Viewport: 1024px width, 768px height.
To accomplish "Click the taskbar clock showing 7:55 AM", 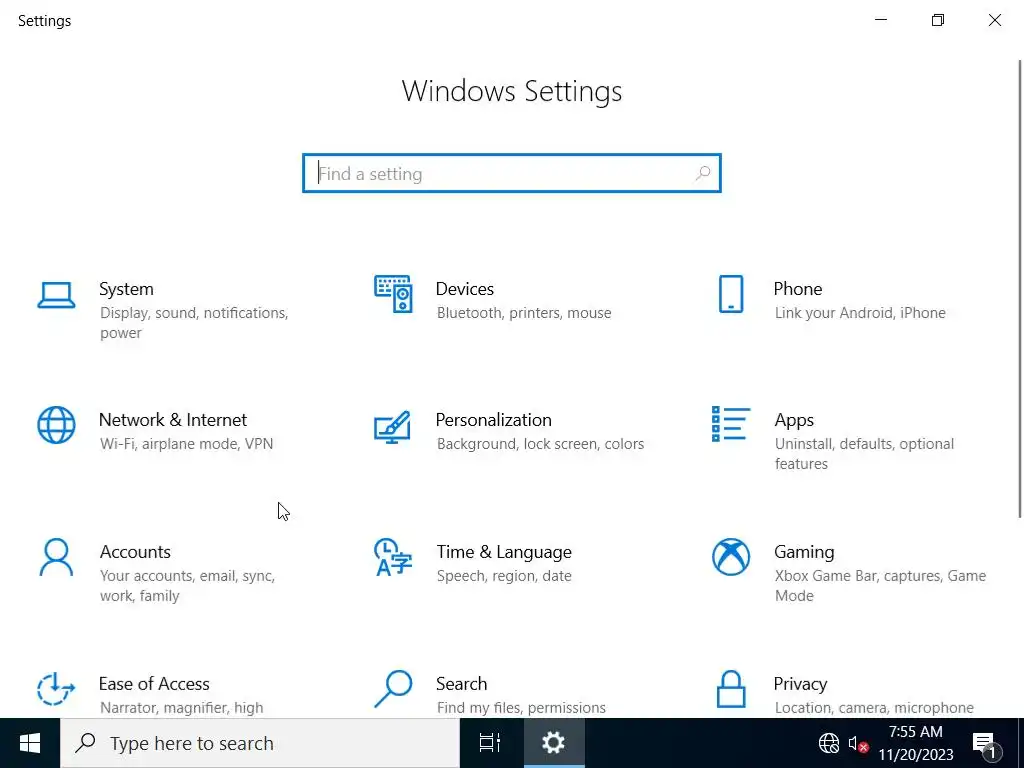I will click(915, 743).
